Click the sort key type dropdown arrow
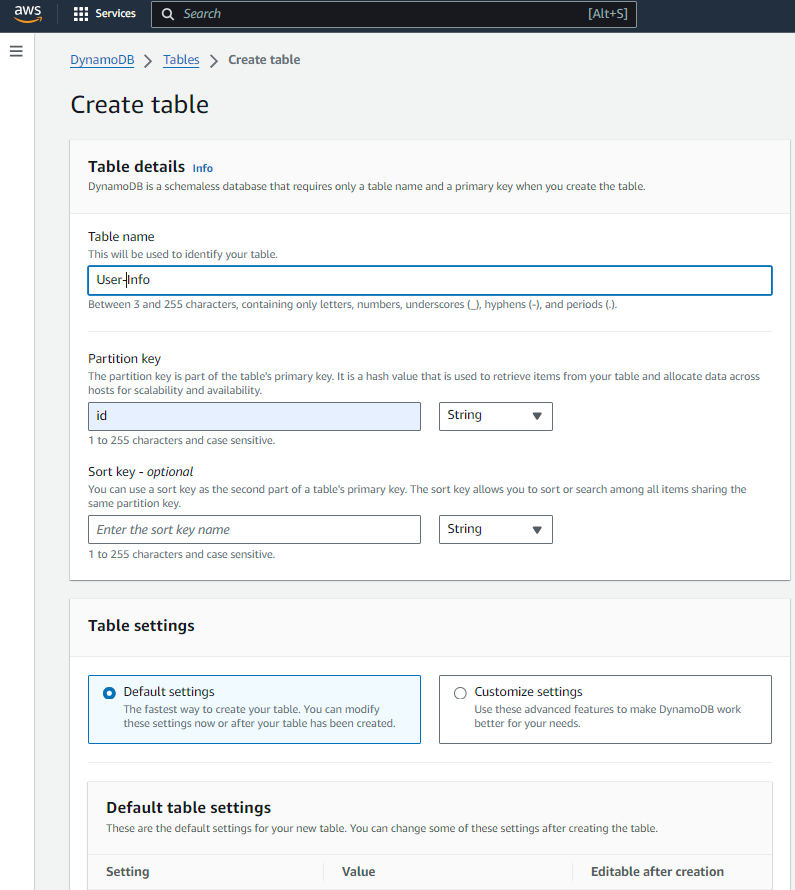This screenshot has height=890, width=795. tap(538, 529)
